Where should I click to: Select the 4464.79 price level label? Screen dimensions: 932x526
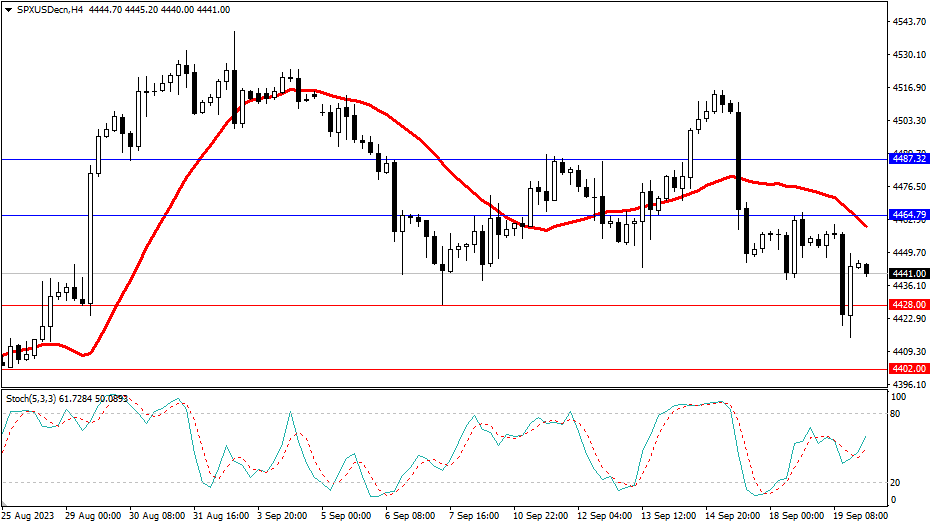pyautogui.click(x=909, y=215)
